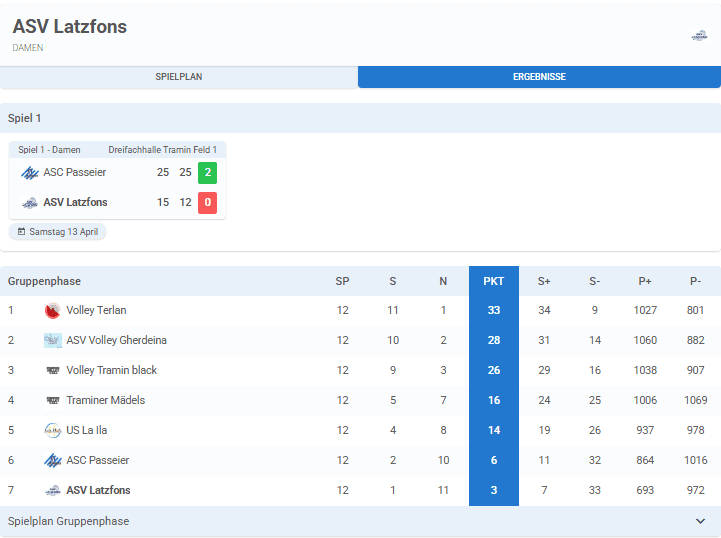Click the ASV Volley Gherdeina logo
Viewport: 721px width, 538px height.
pos(53,341)
